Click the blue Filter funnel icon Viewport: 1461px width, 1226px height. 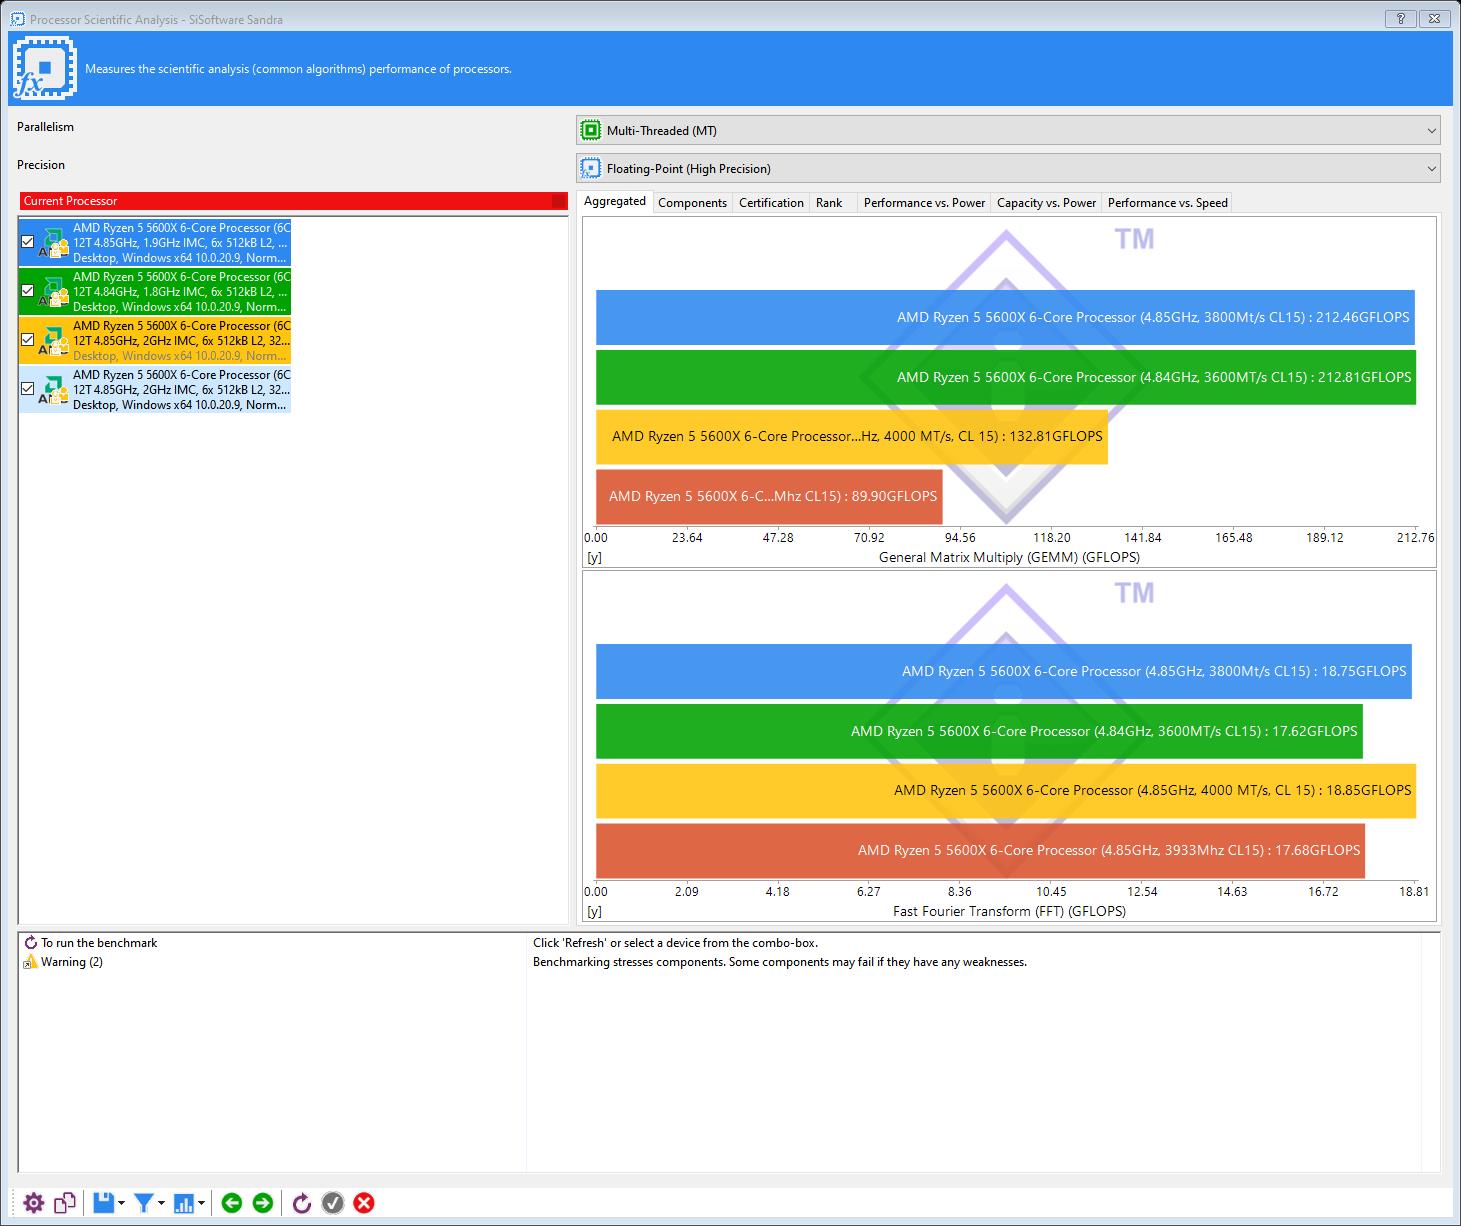(144, 1203)
